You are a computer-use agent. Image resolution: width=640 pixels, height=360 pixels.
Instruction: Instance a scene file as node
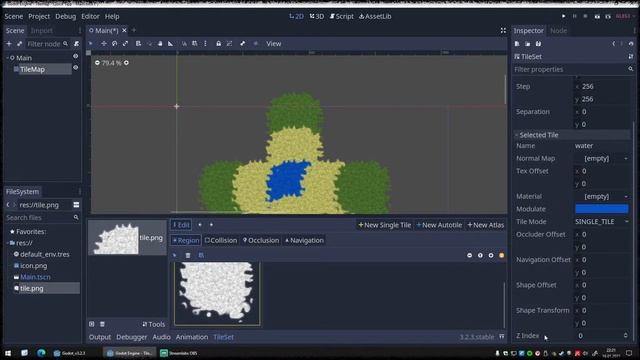click(x=19, y=44)
